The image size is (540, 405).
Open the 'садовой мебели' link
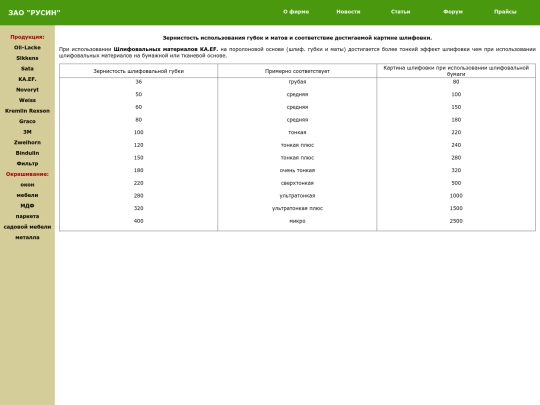pos(27,227)
